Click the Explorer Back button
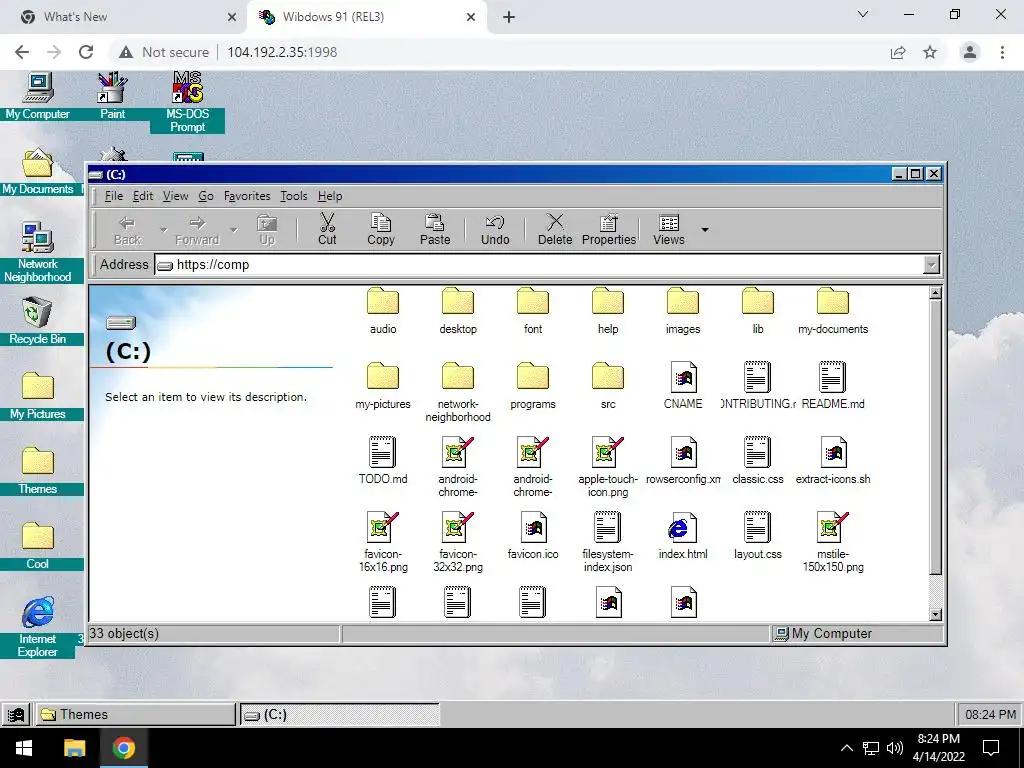This screenshot has width=1024, height=768. (127, 229)
